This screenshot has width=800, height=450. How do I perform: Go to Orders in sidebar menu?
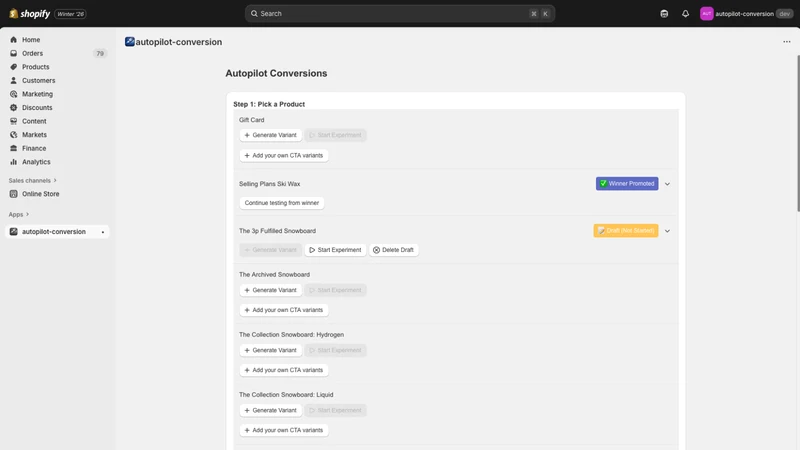point(32,53)
